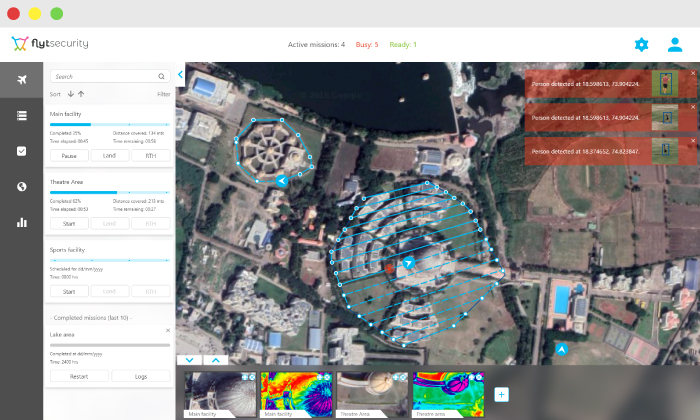This screenshot has height=420, width=700.
Task: Expand the first Main facility camera feed
Action: [x=245, y=377]
